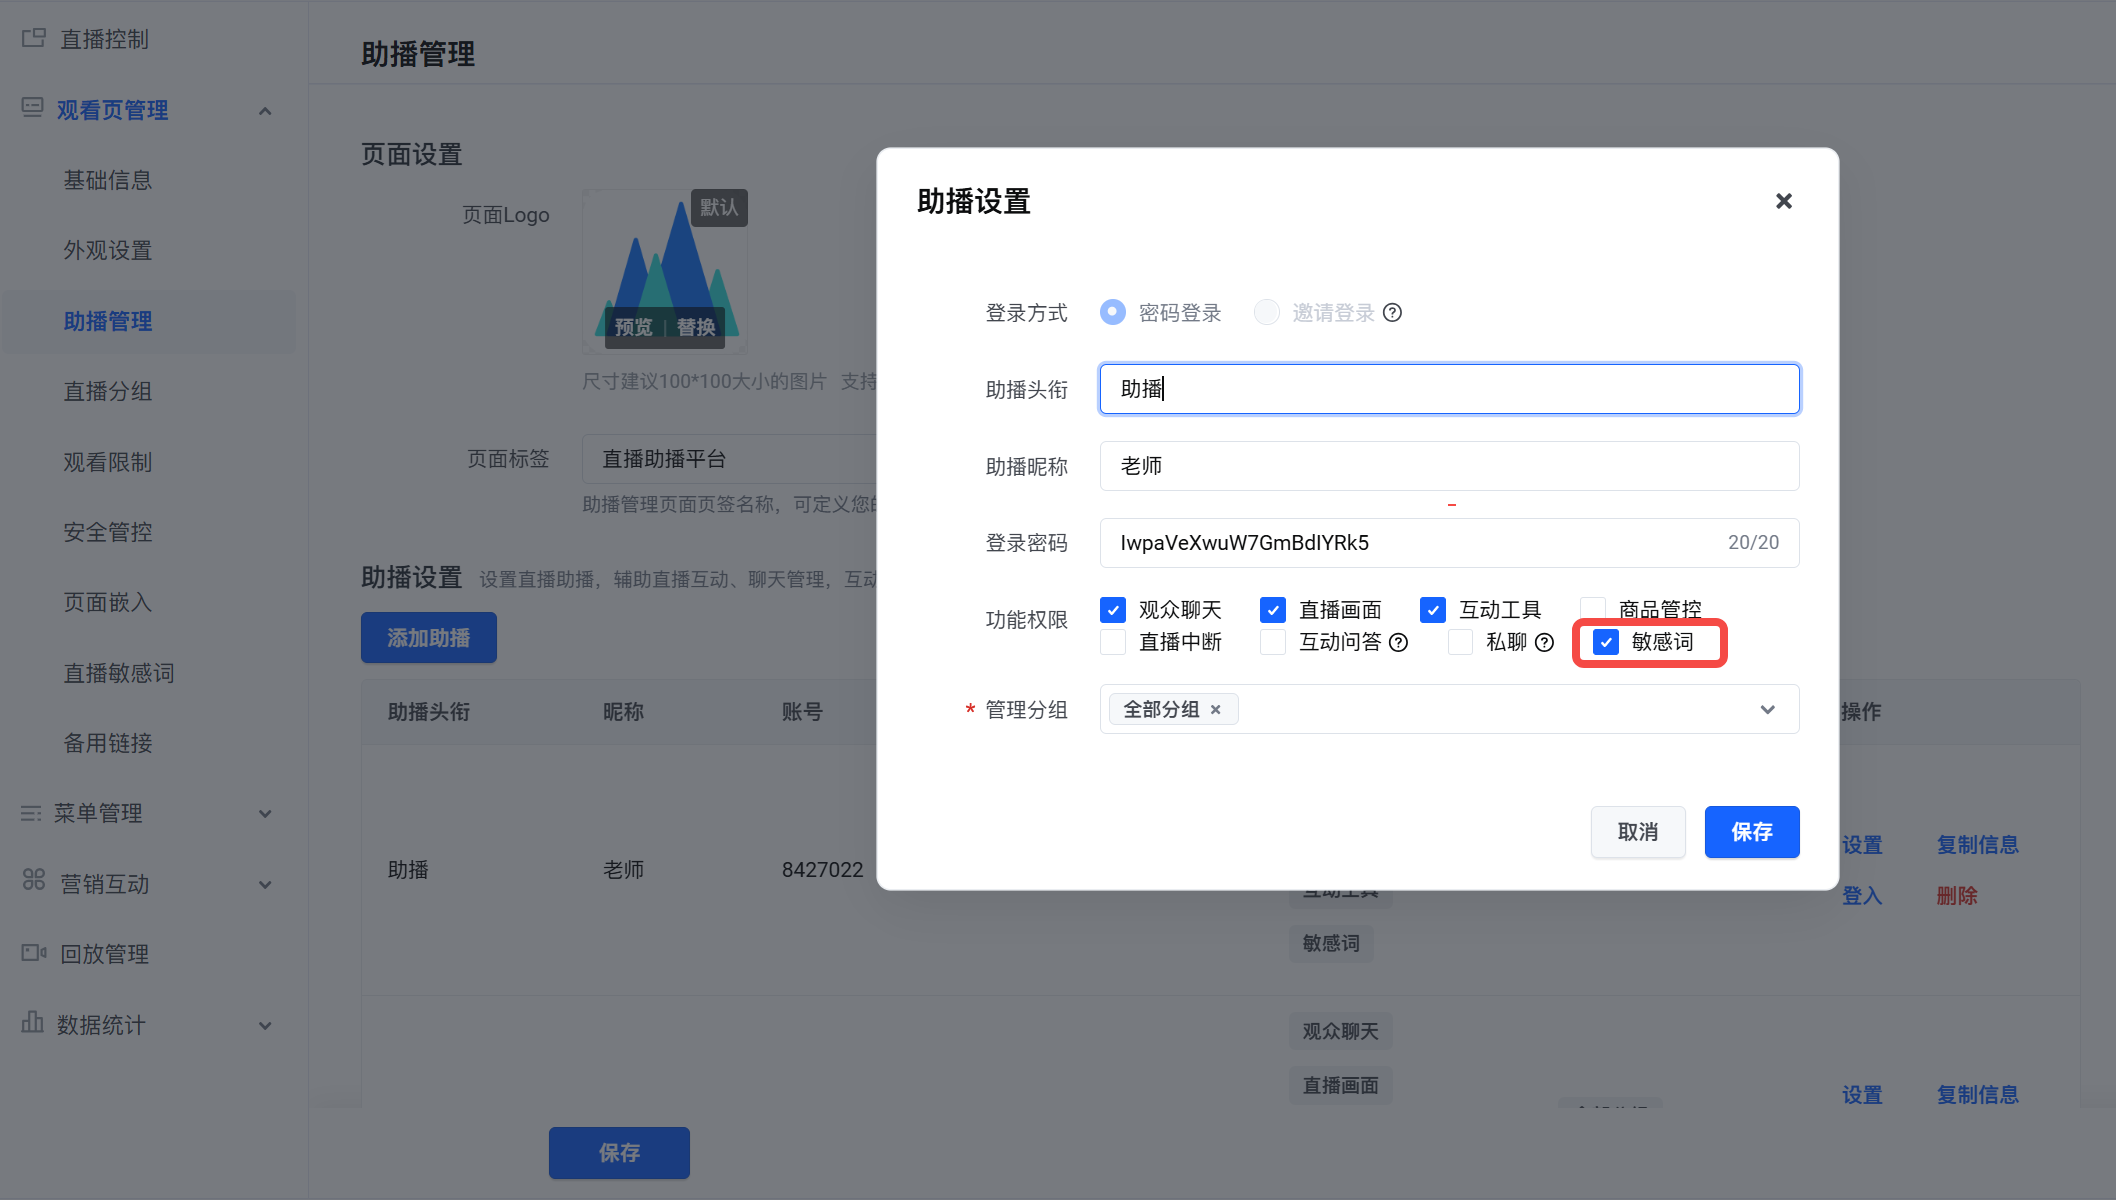Click help icon beside 互动问答

(1399, 643)
